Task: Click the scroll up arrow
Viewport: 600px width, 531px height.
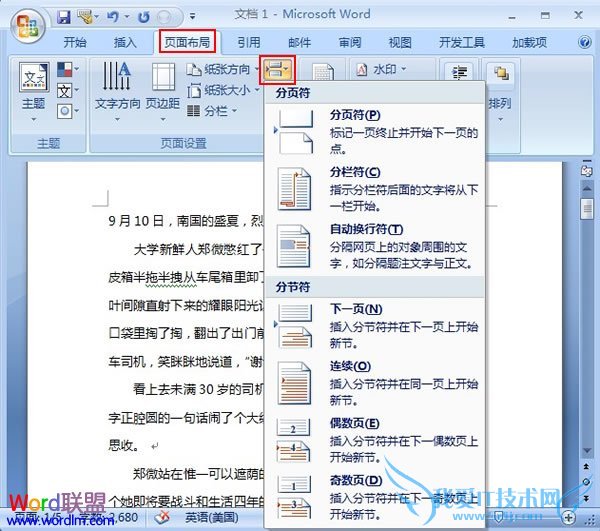Action: tap(587, 188)
